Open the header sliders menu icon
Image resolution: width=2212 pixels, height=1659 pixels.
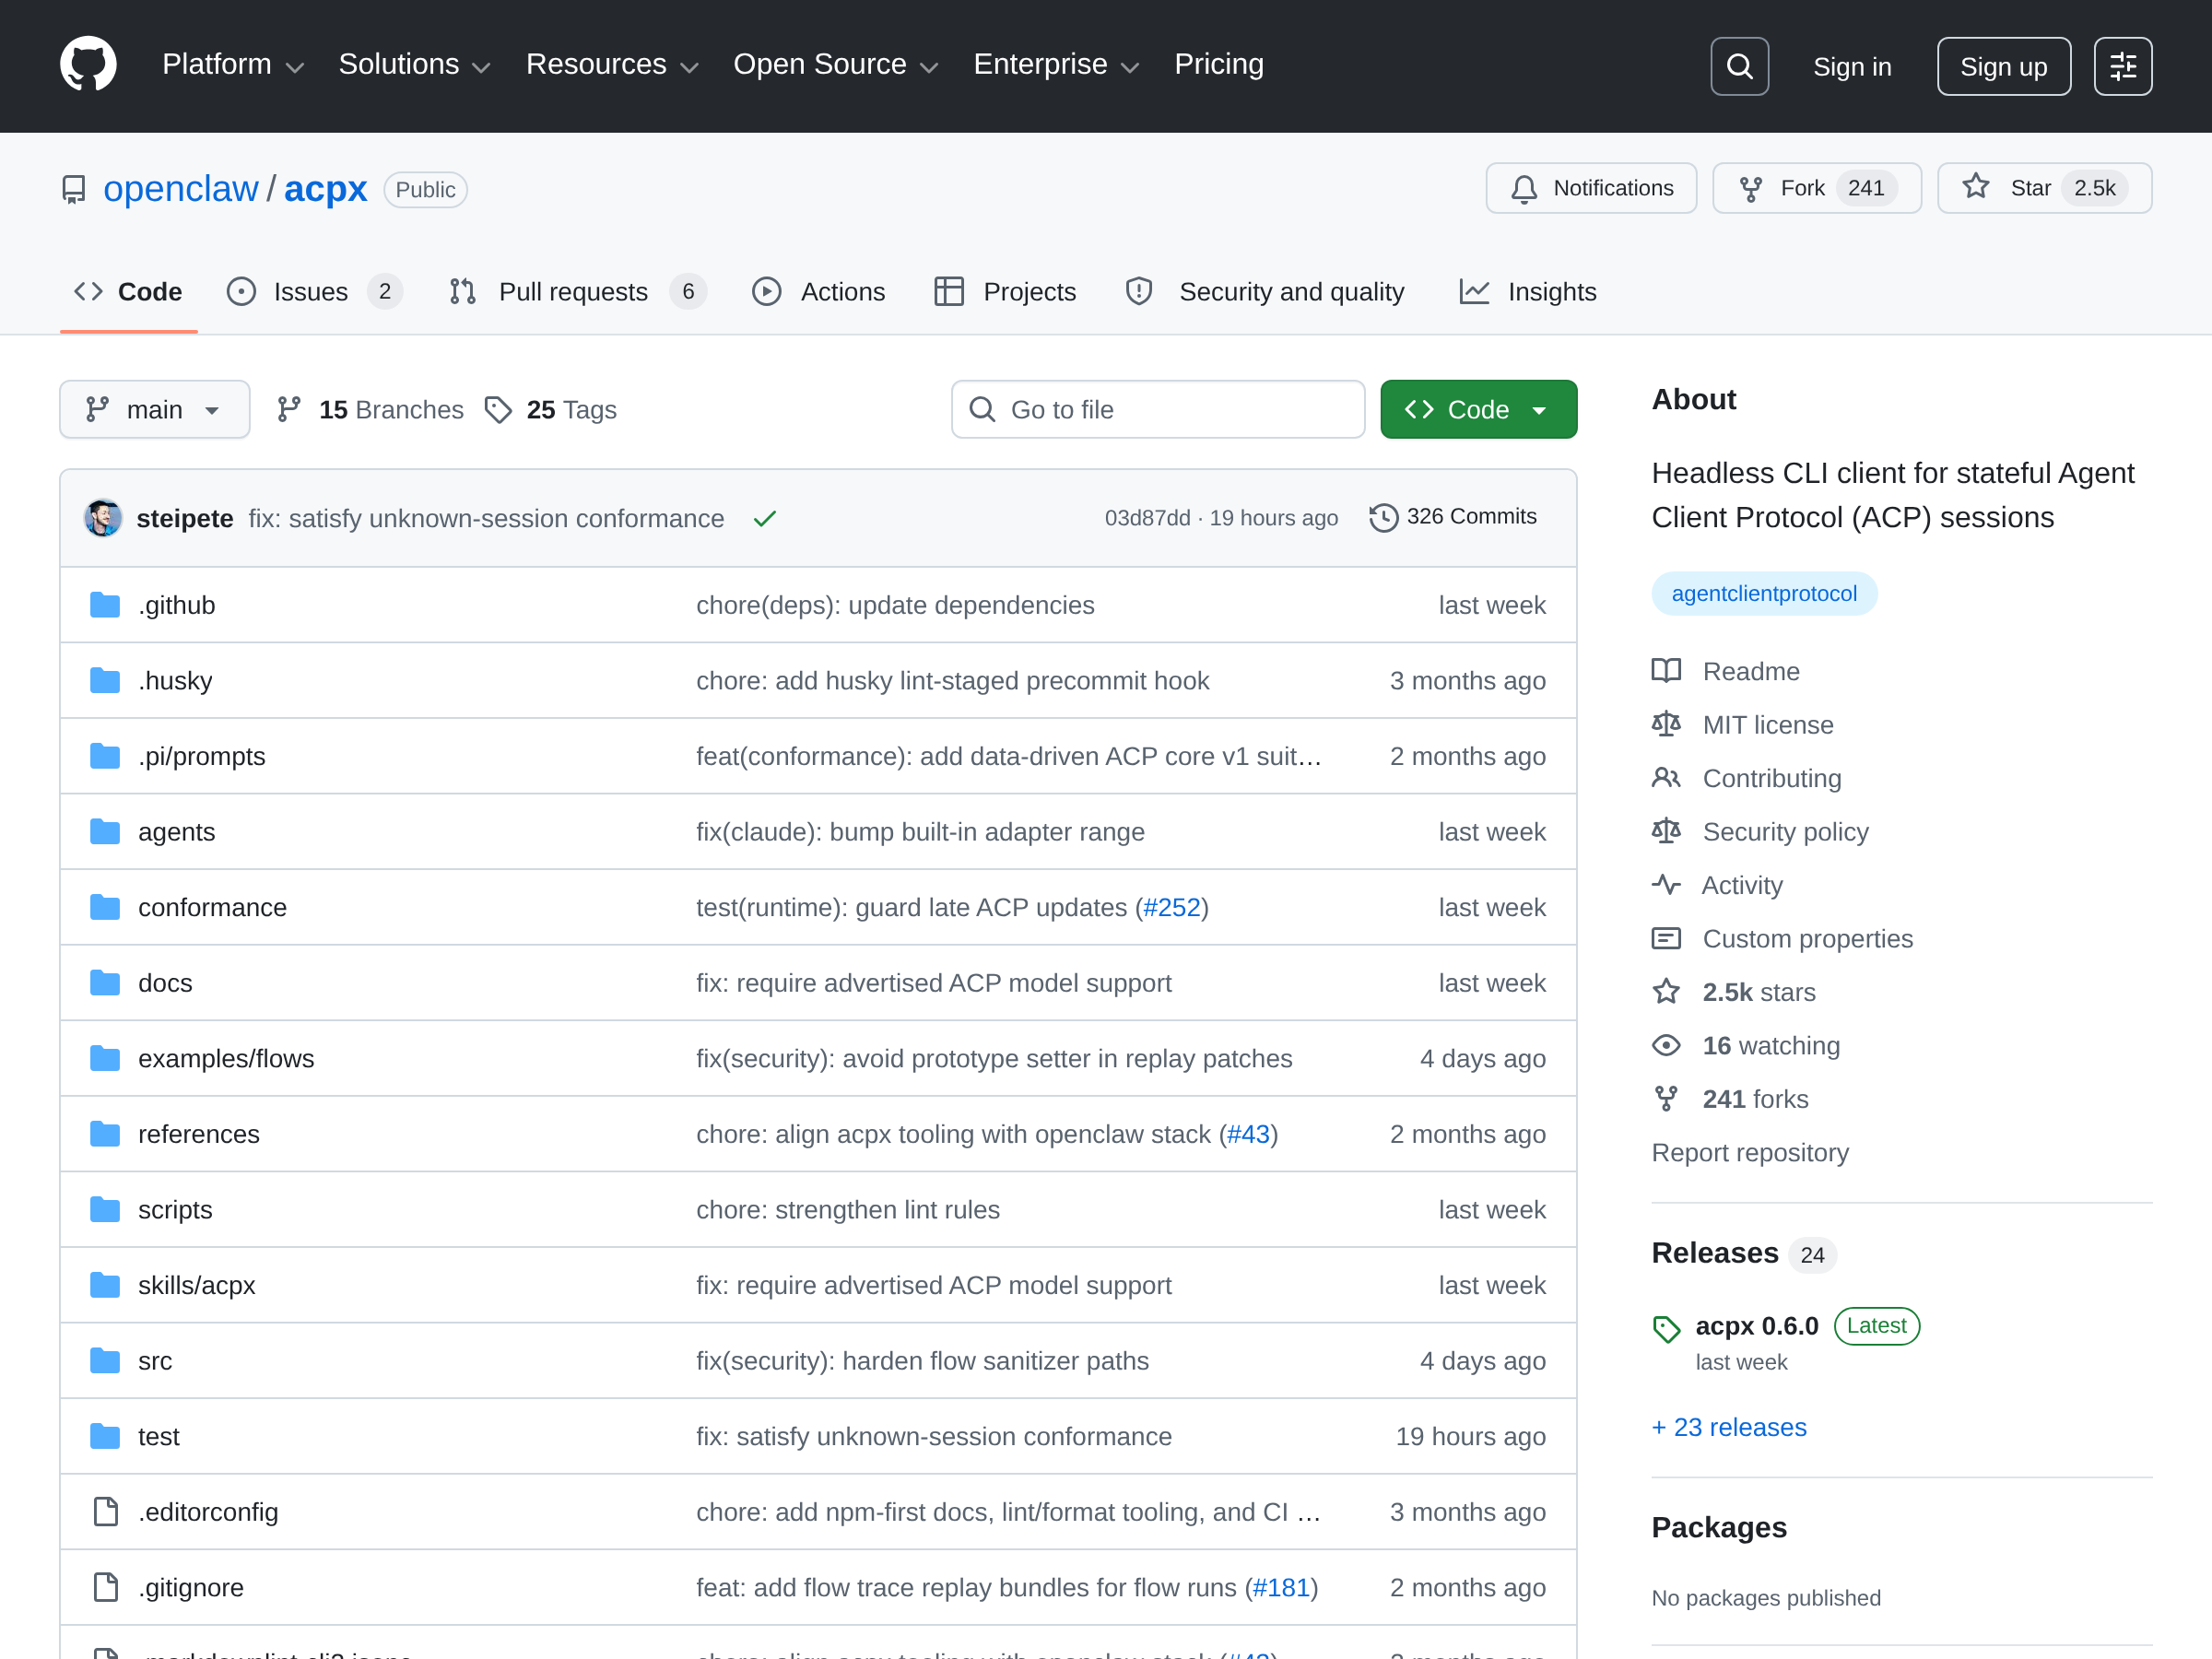2122,66
